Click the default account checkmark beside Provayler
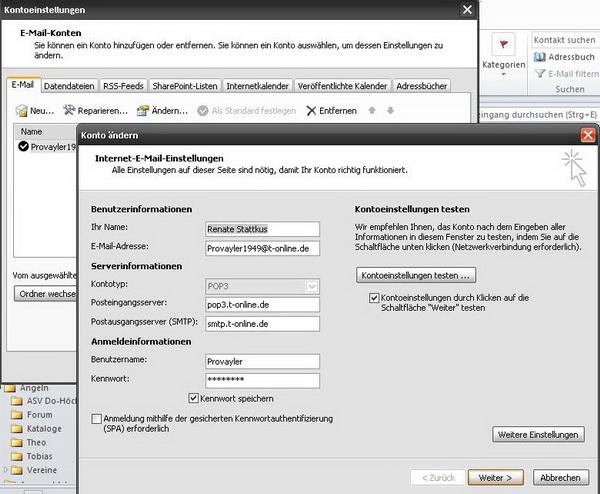This screenshot has height=494, width=600. click(x=23, y=146)
